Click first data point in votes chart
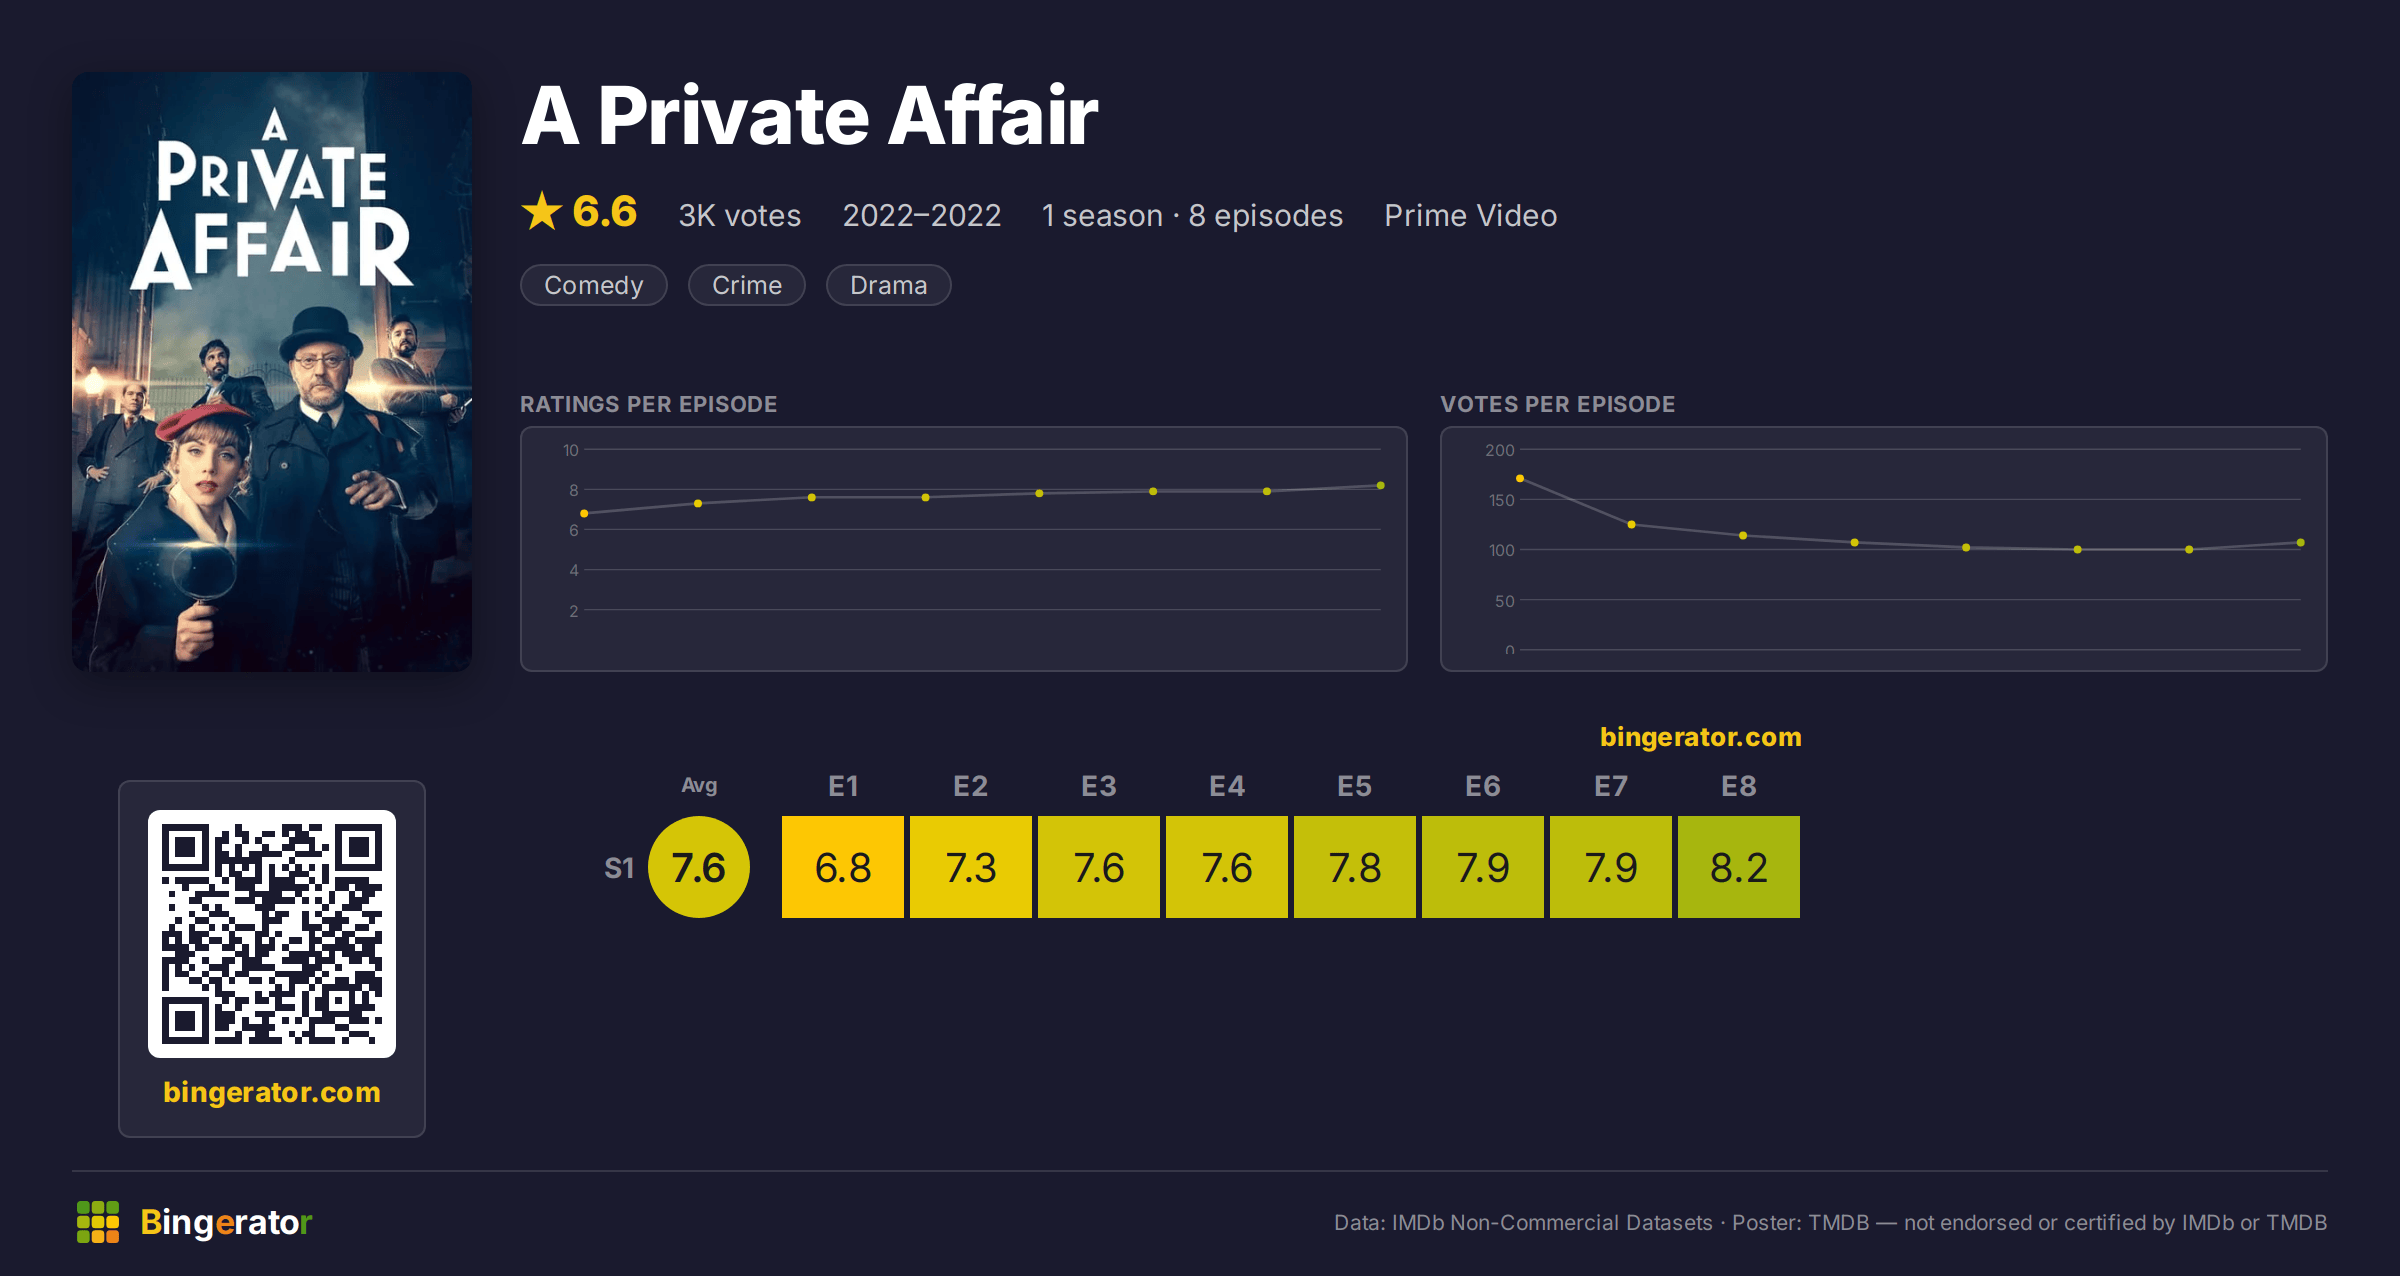2400x1276 pixels. 1520,479
